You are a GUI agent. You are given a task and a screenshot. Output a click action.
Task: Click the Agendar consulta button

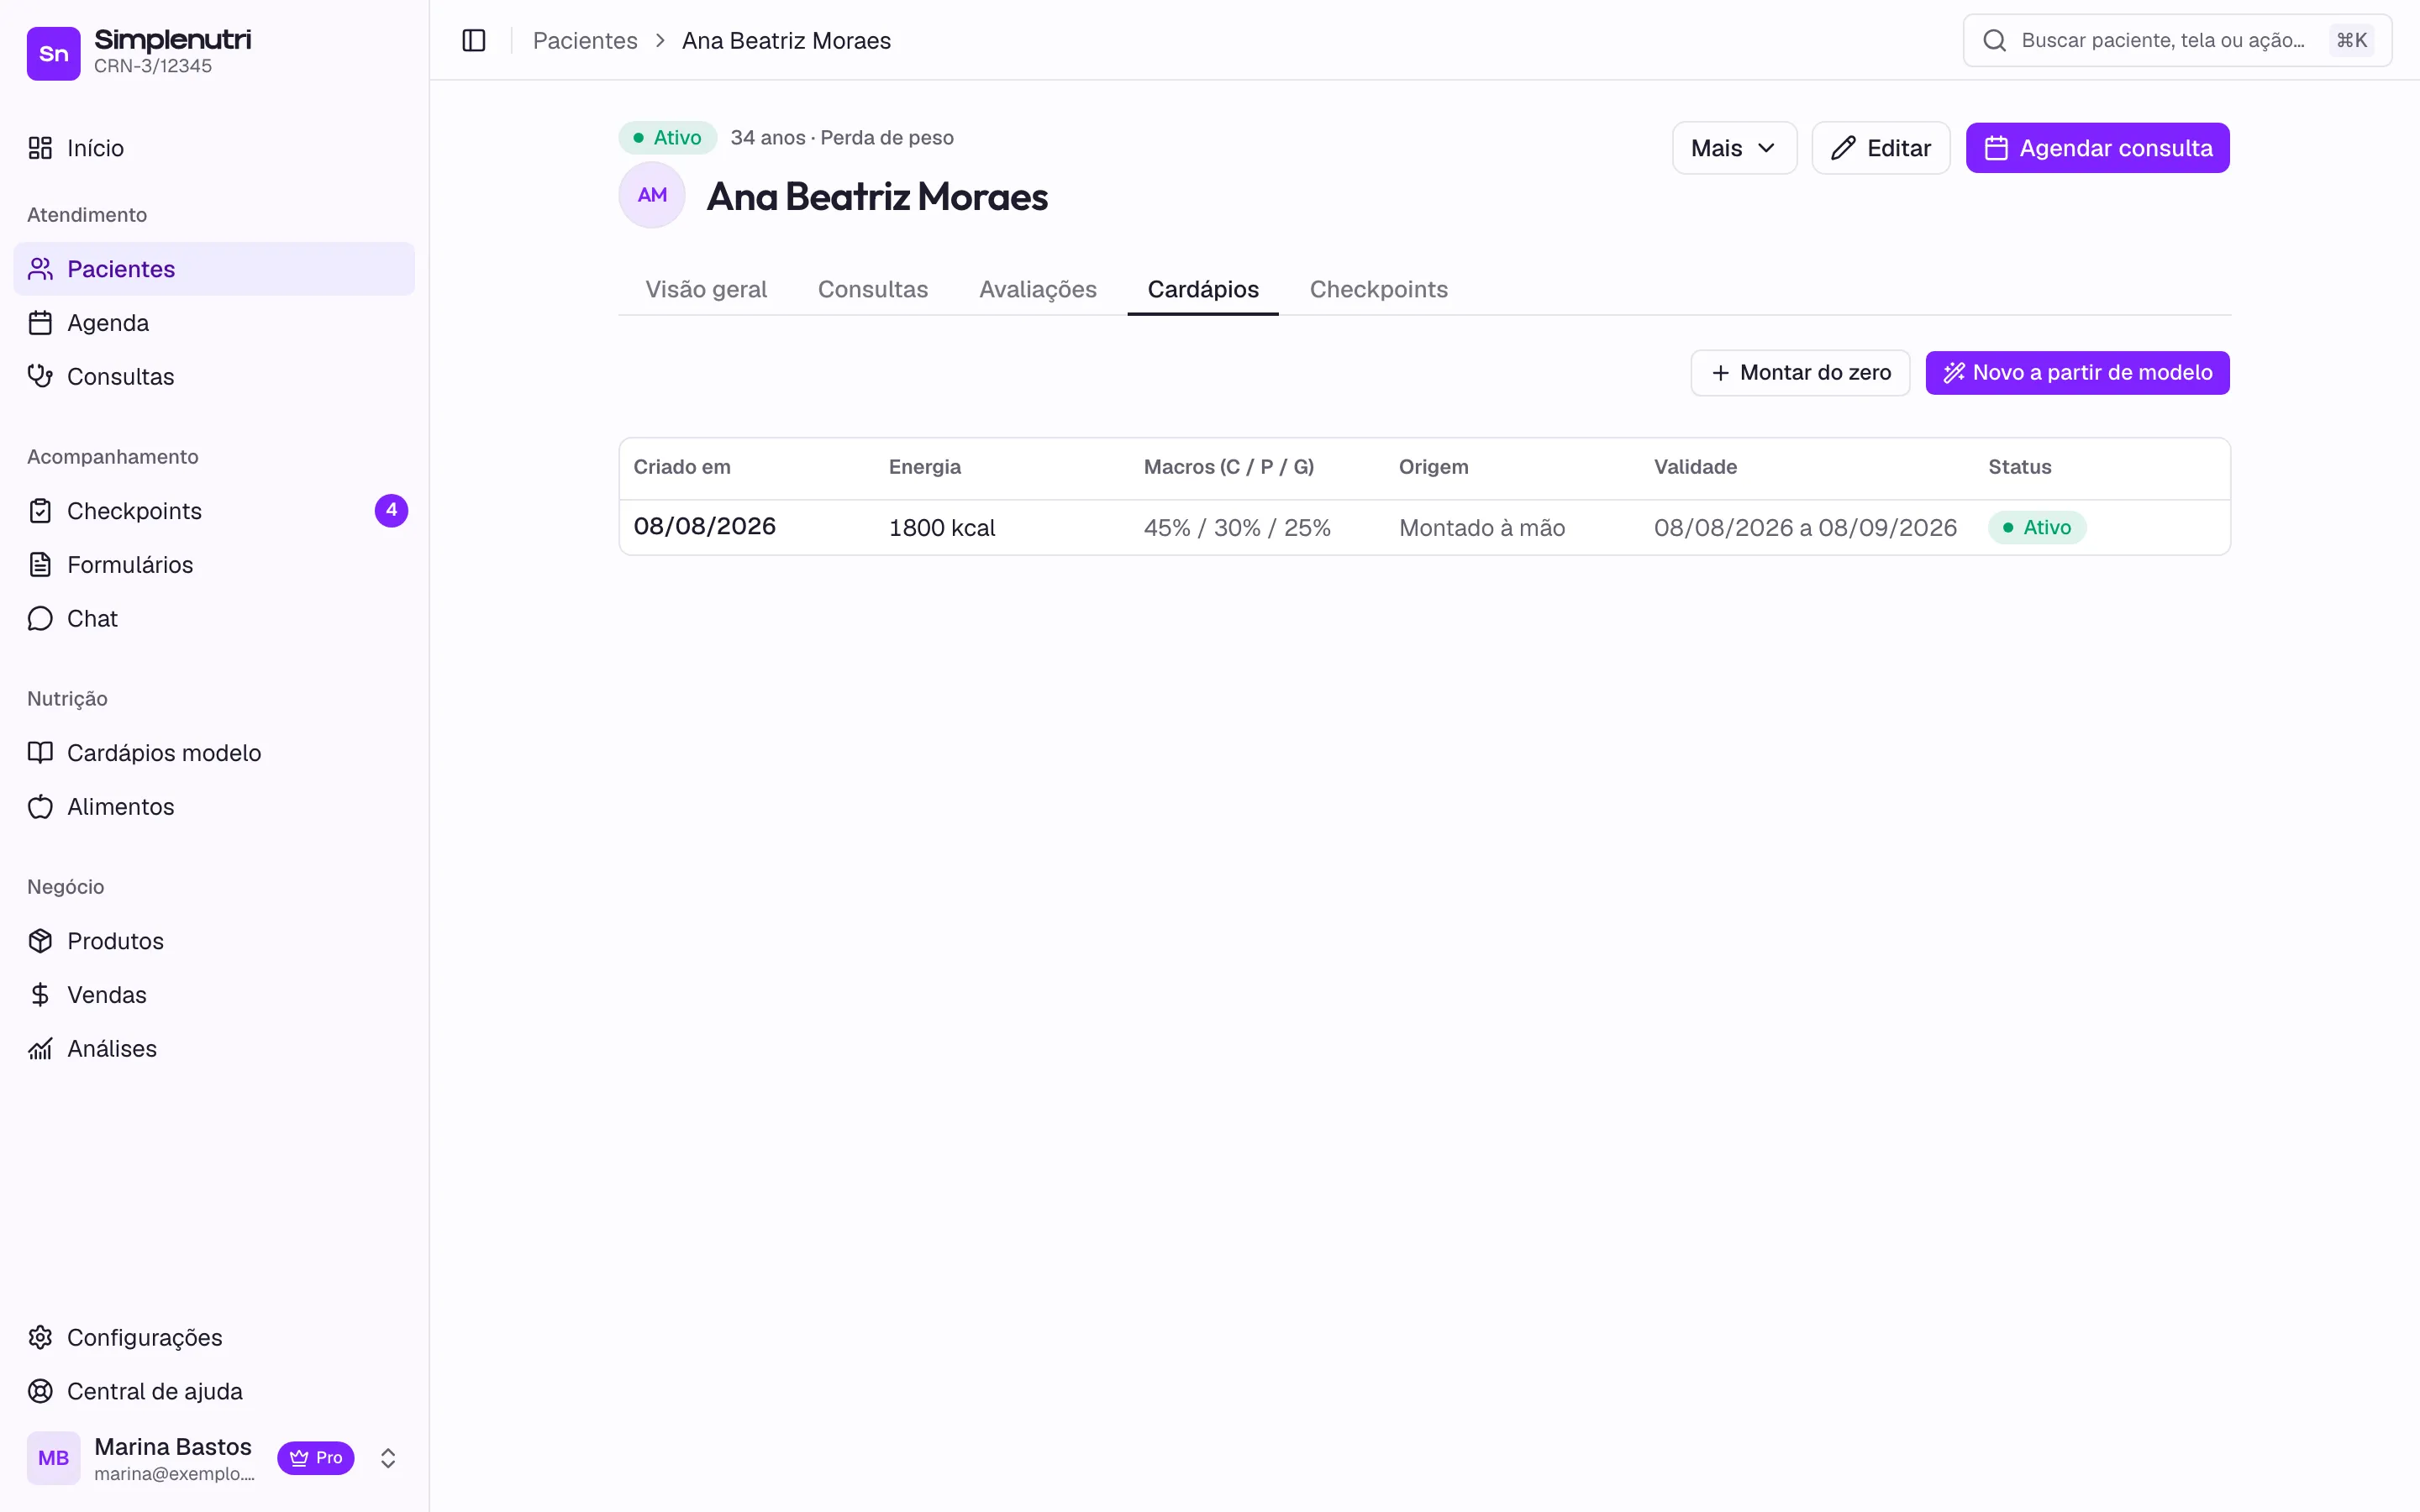point(2098,148)
